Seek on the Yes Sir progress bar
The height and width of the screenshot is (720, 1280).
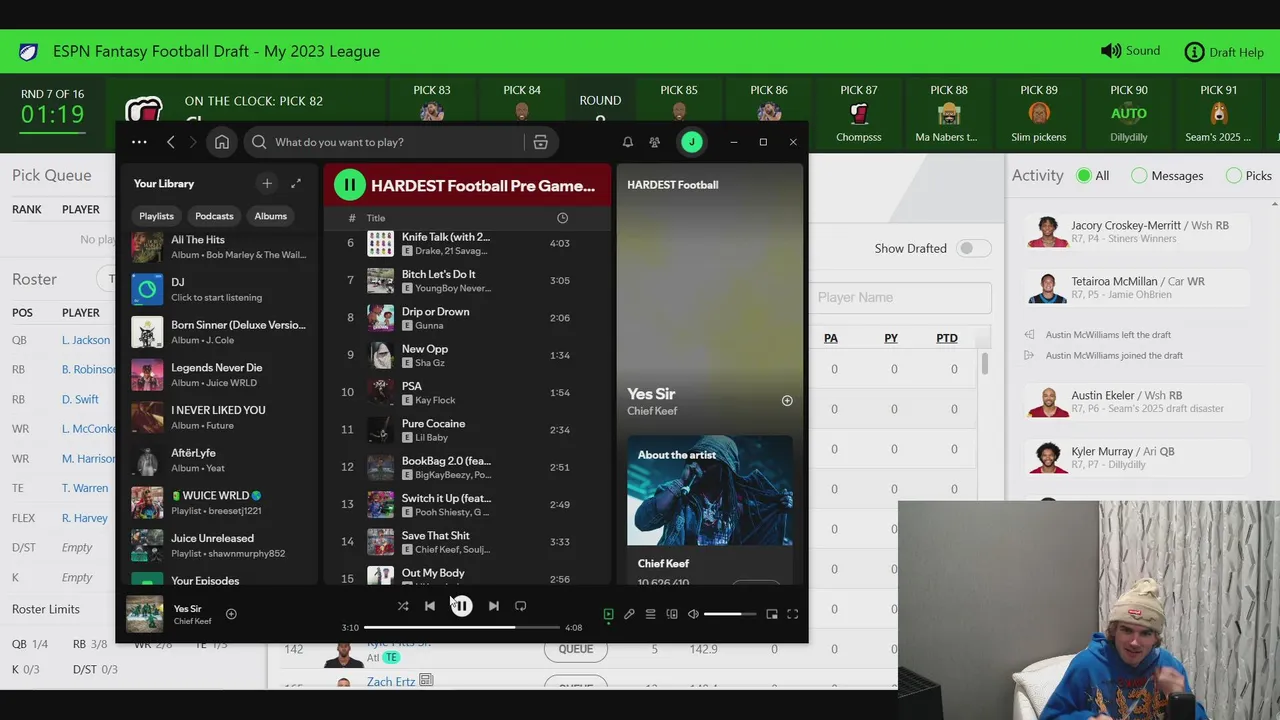(x=461, y=627)
